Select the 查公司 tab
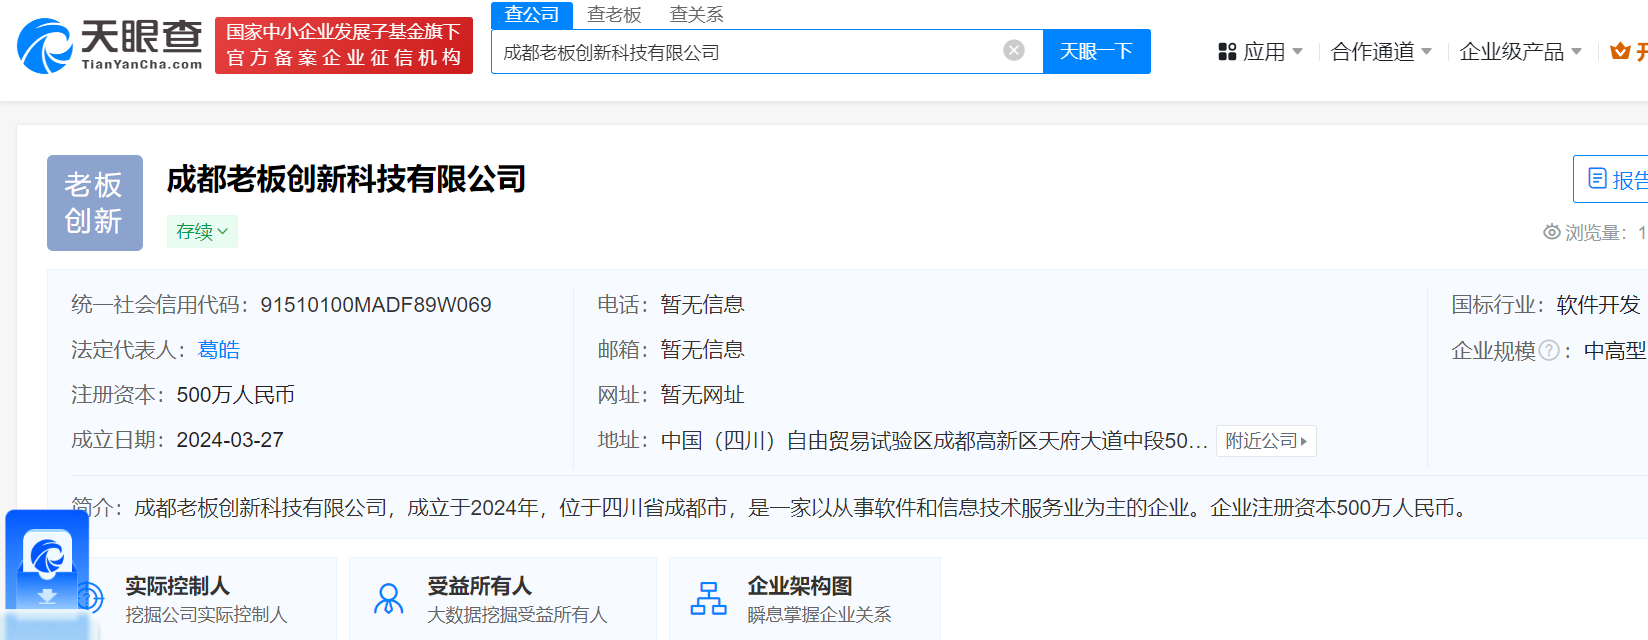The image size is (1648, 640). (x=532, y=15)
